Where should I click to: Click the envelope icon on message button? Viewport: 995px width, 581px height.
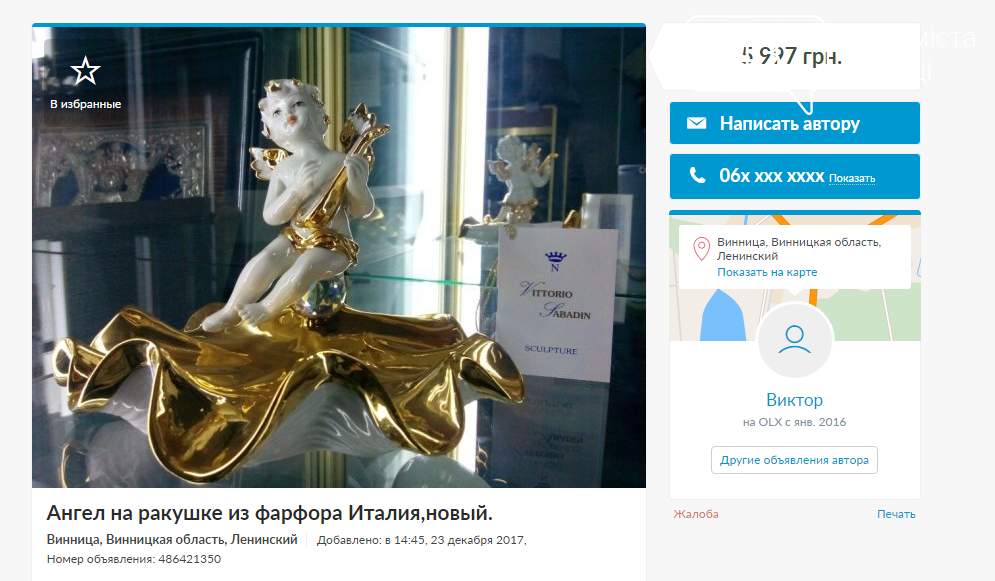696,123
